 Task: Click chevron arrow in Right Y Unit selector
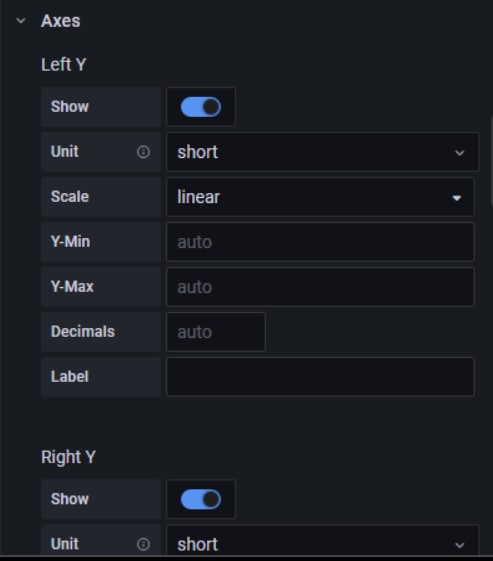click(x=459, y=545)
